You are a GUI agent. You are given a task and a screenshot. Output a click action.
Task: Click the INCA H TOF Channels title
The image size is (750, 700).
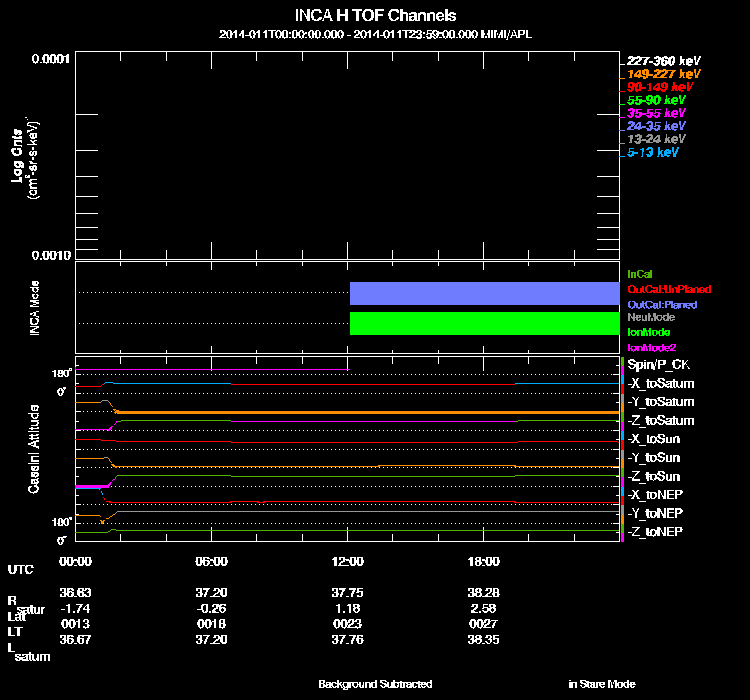coord(376,16)
